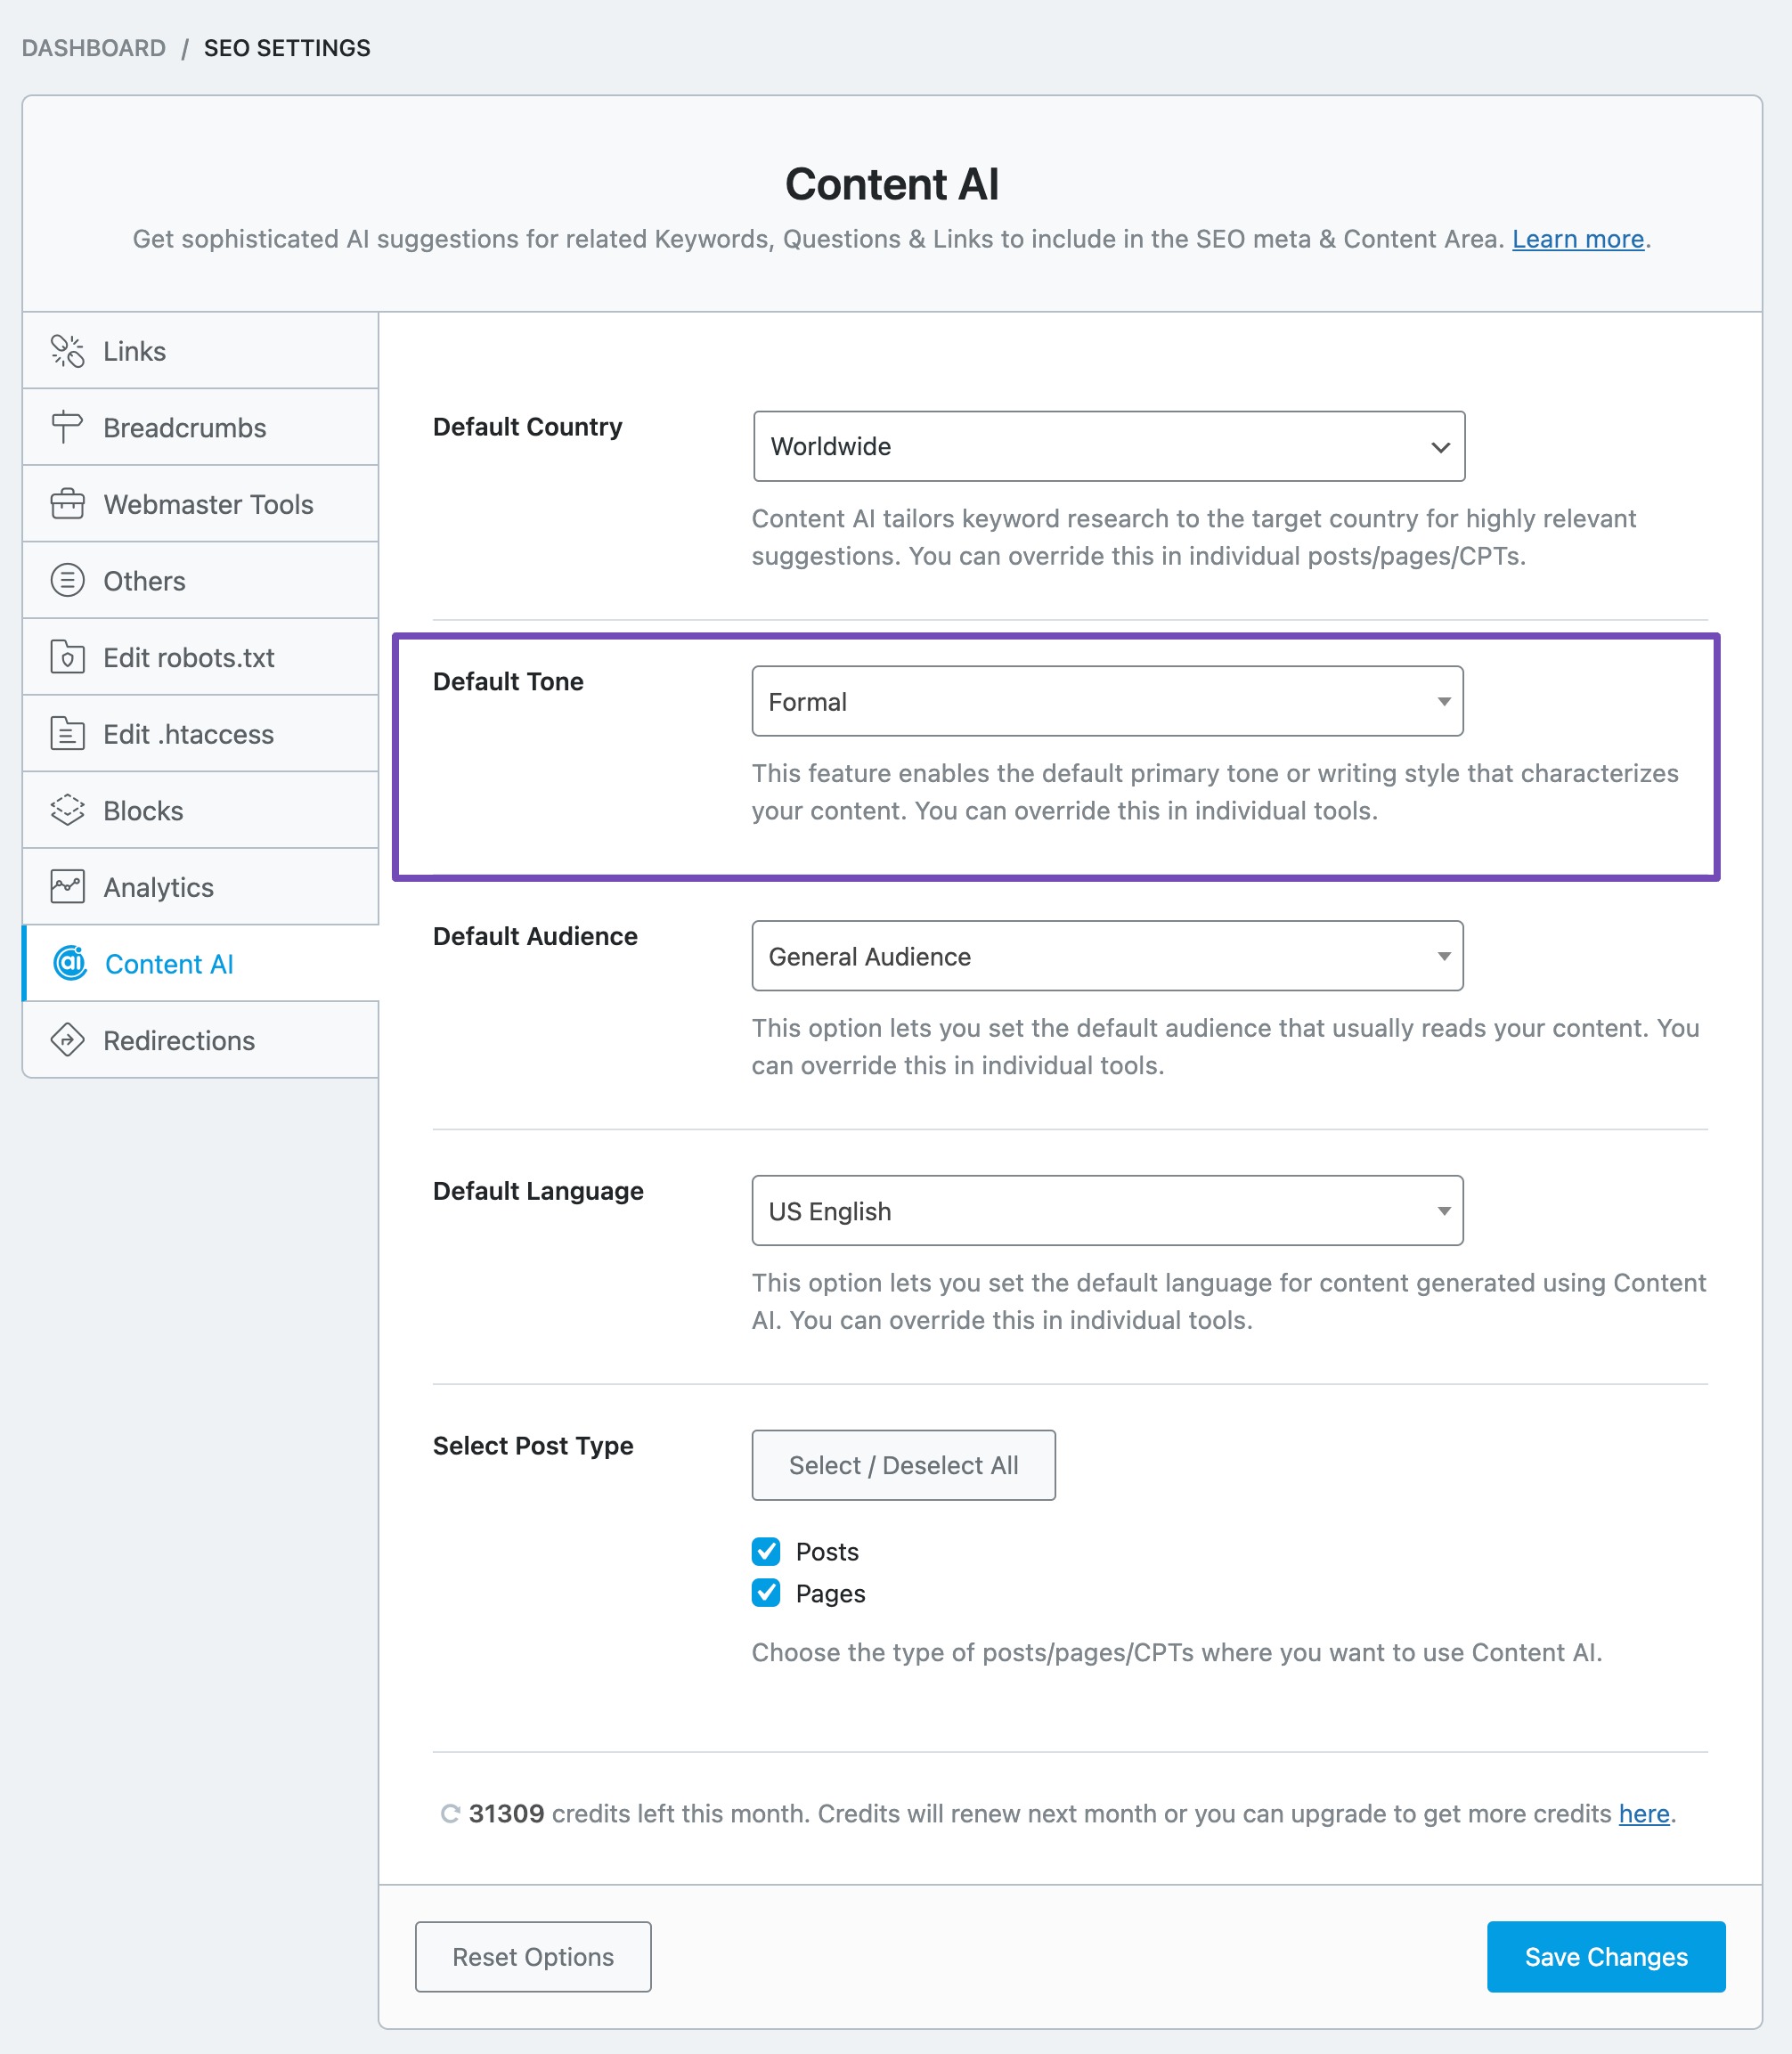Click the Select / Deselect All button
This screenshot has height=2054, width=1792.
(x=903, y=1465)
